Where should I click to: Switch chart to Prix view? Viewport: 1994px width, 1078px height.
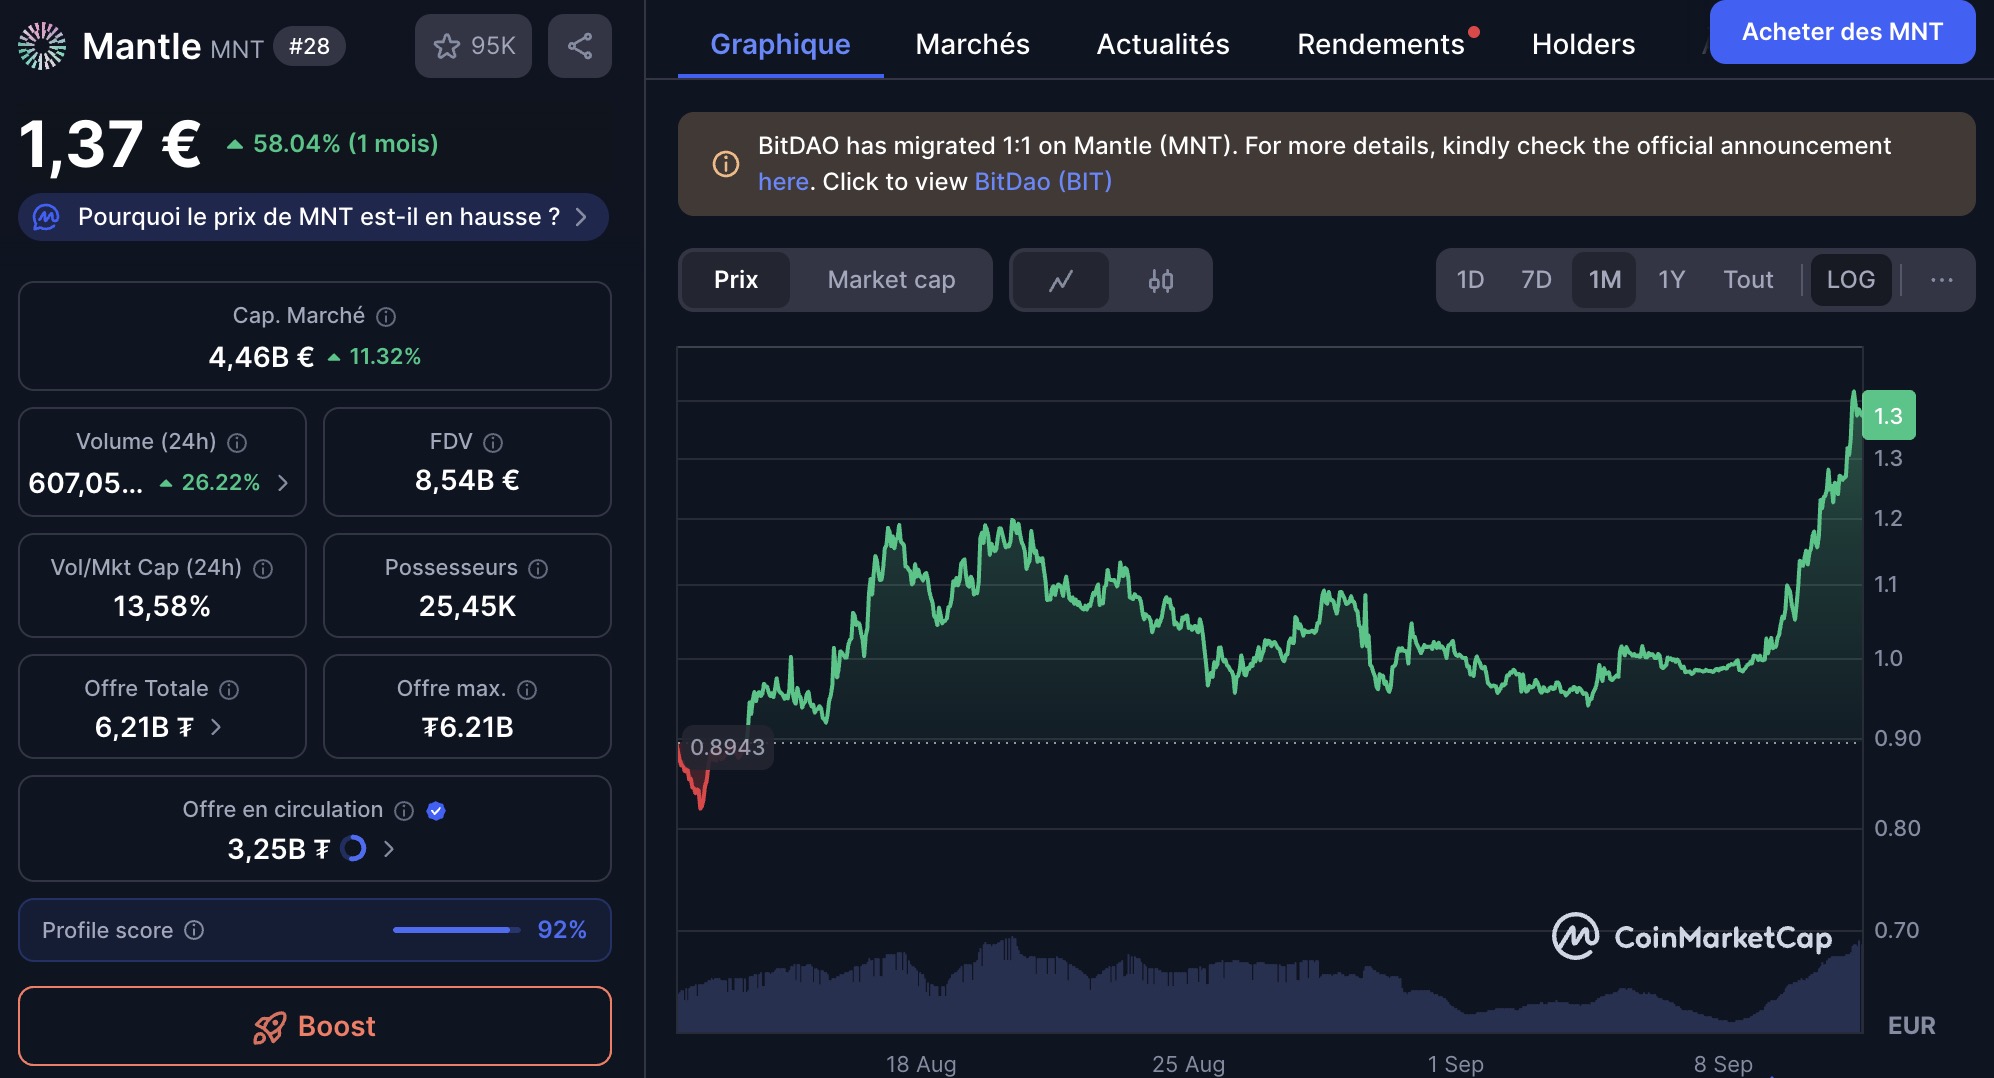click(x=736, y=280)
